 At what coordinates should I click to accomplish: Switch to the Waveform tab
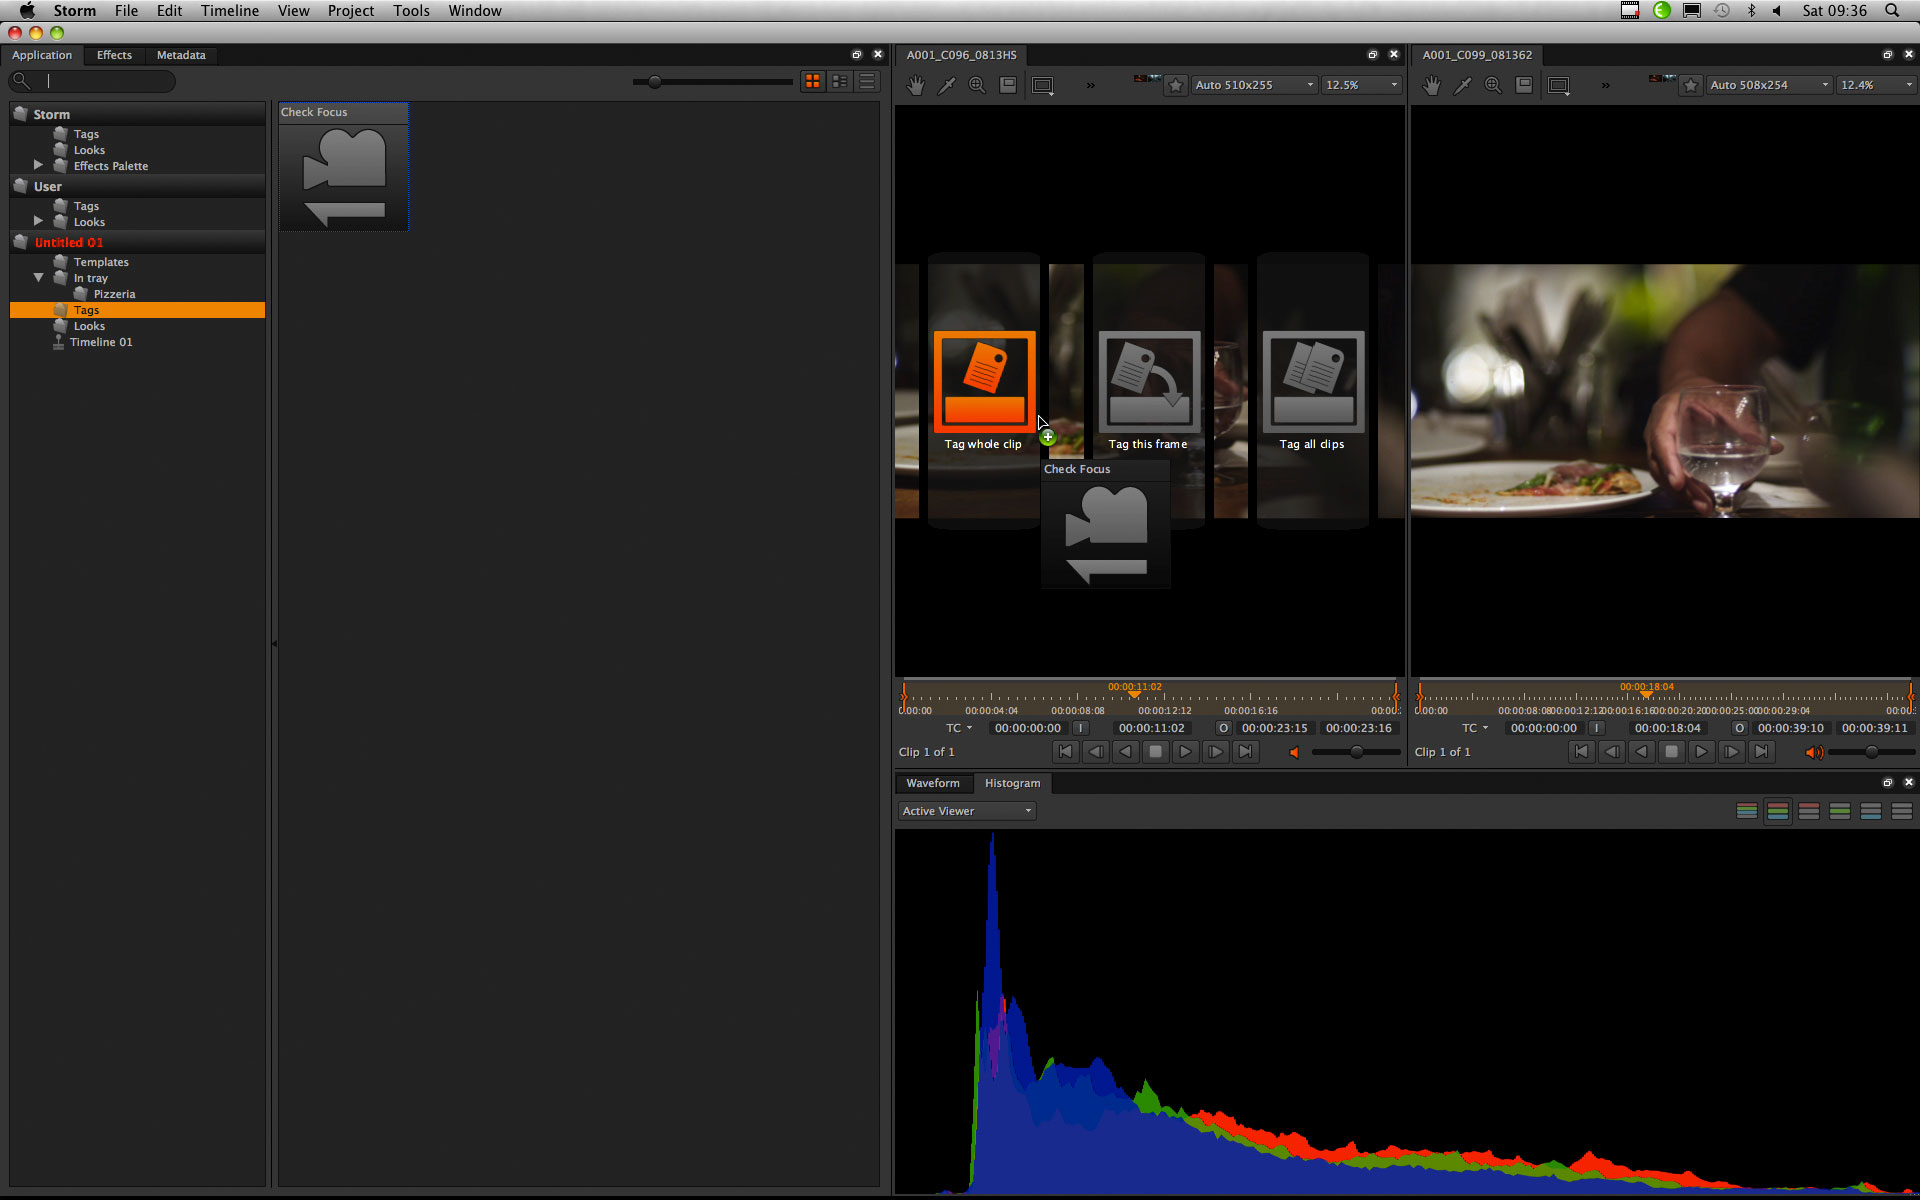coord(933,783)
